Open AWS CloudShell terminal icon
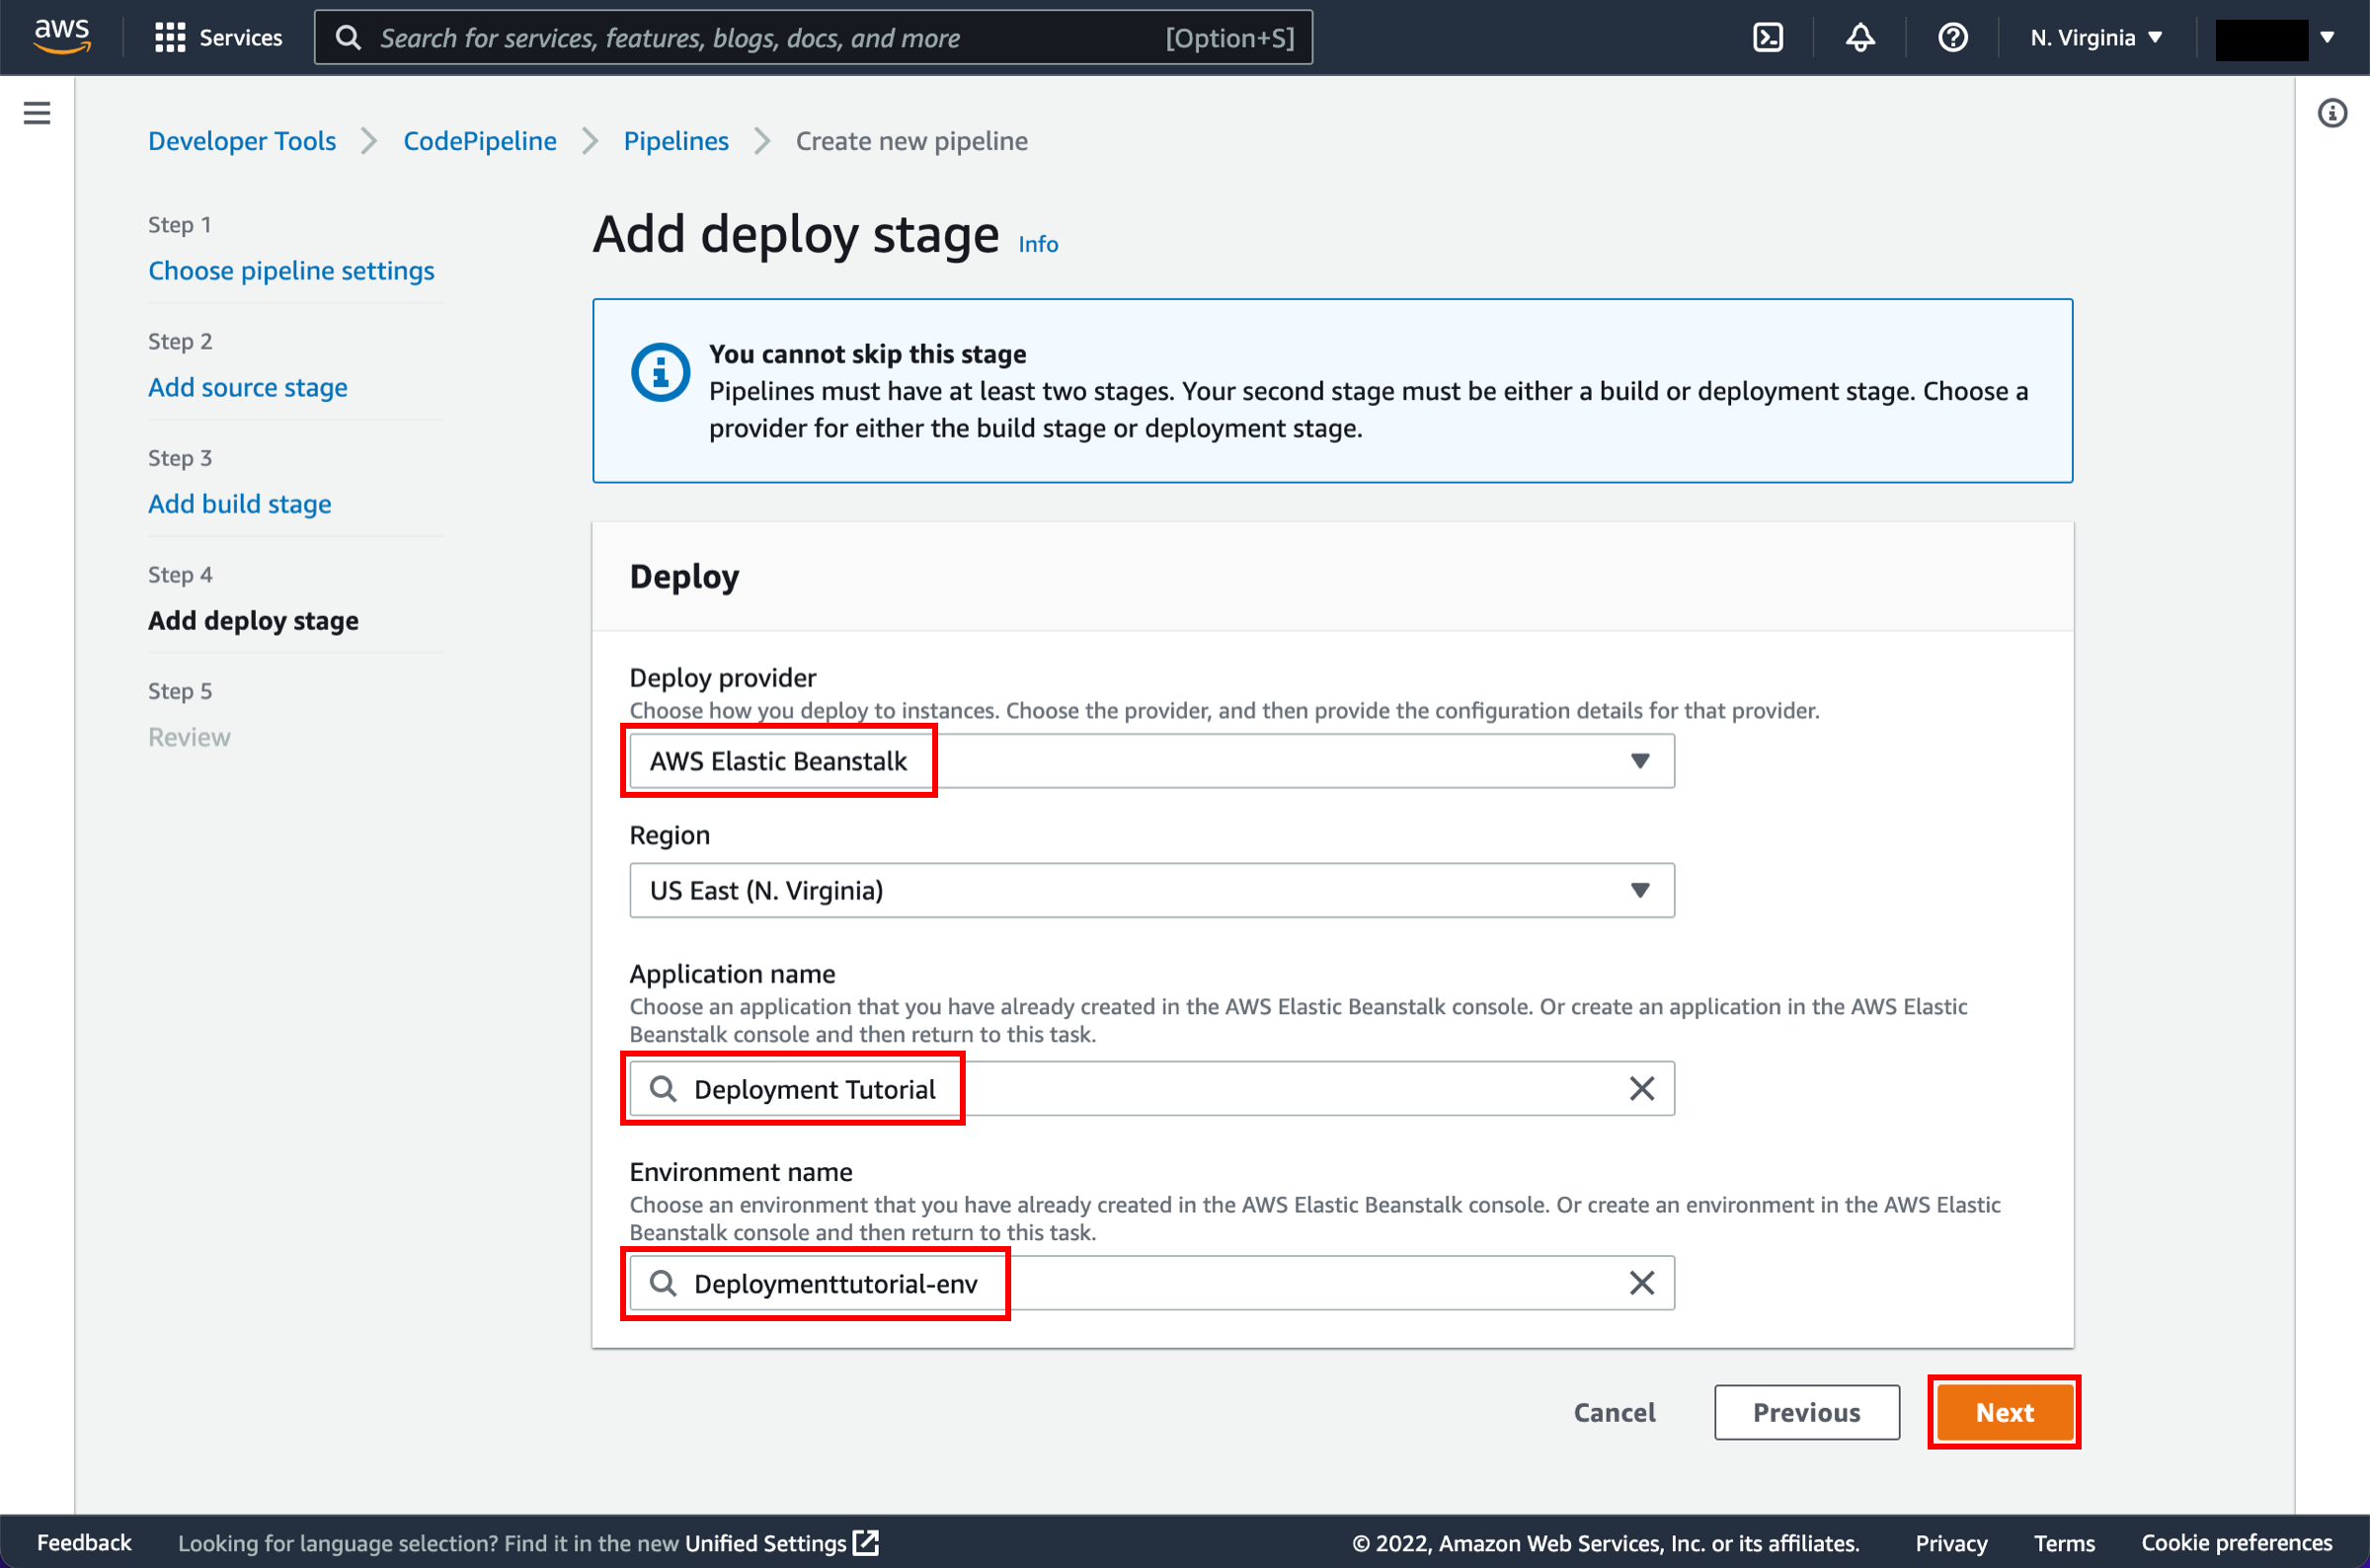Image resolution: width=2370 pixels, height=1568 pixels. [1767, 38]
